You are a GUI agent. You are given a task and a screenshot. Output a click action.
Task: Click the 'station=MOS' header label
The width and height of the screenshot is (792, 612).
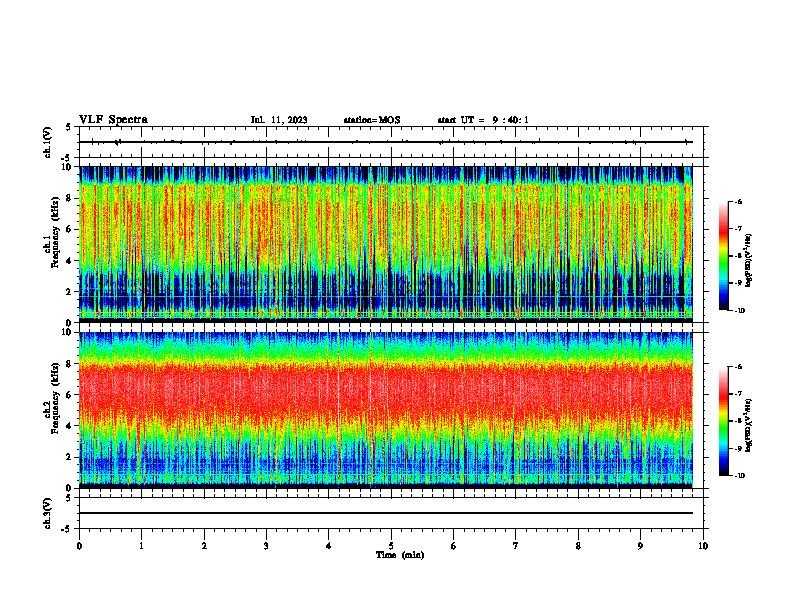372,120
